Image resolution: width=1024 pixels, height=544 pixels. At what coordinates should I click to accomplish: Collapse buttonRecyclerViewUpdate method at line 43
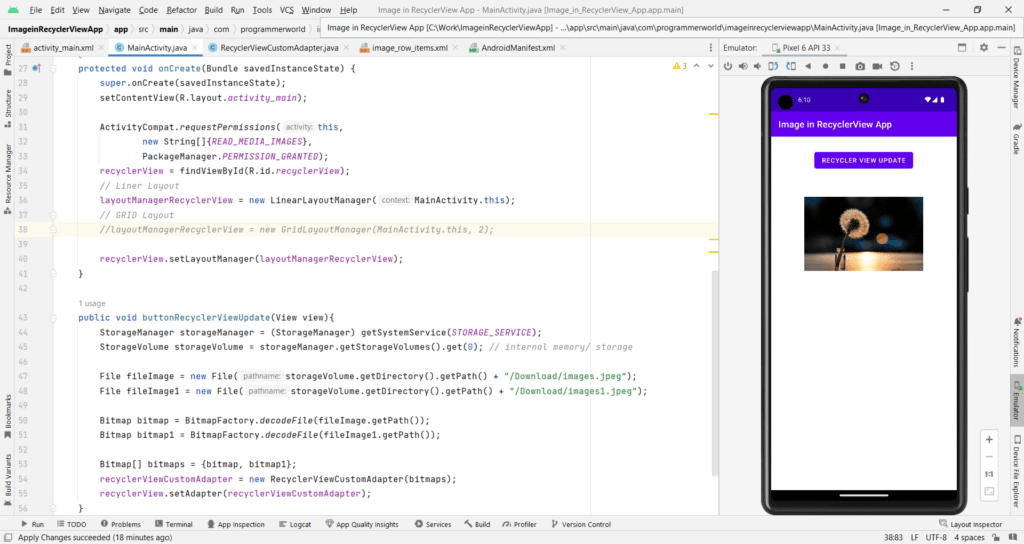pos(54,317)
